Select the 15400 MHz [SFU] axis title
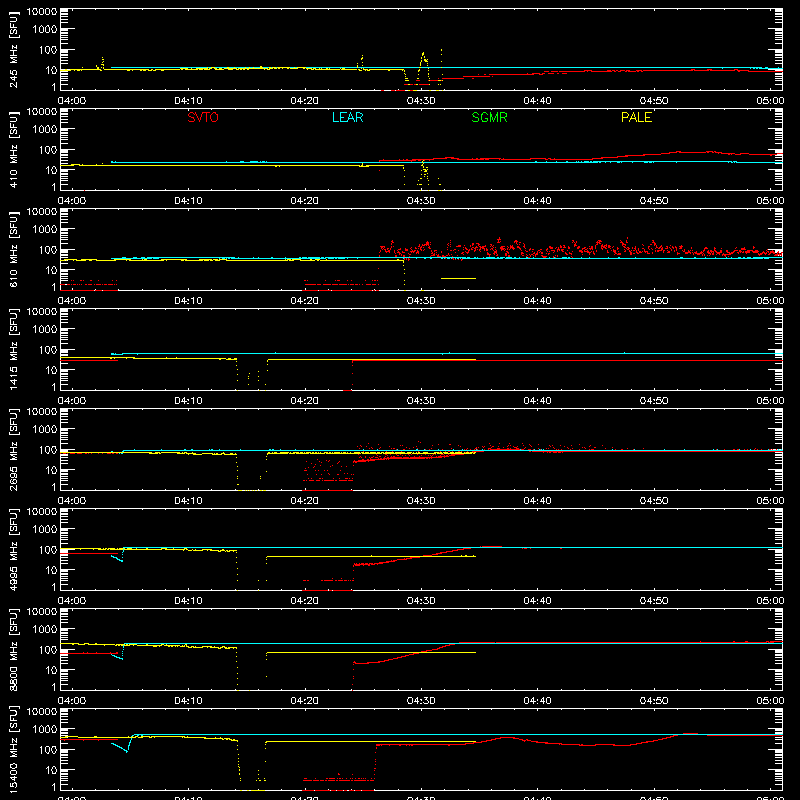Viewport: 800px width, 800px height. pos(13,749)
